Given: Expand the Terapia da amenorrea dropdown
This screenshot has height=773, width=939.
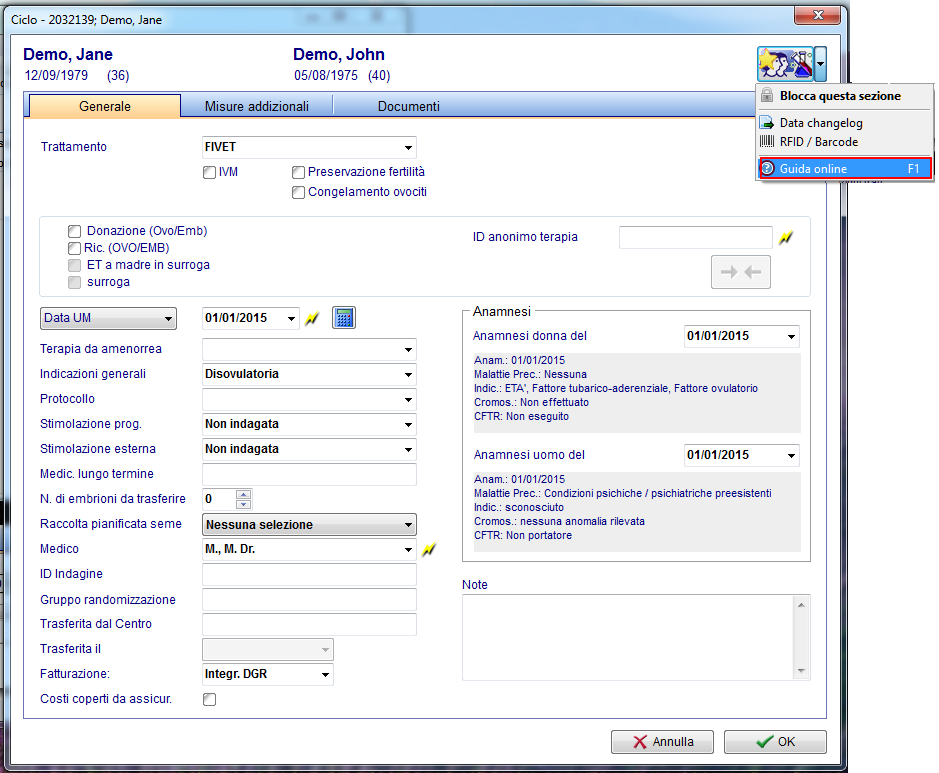Looking at the screenshot, I should pyautogui.click(x=309, y=350).
